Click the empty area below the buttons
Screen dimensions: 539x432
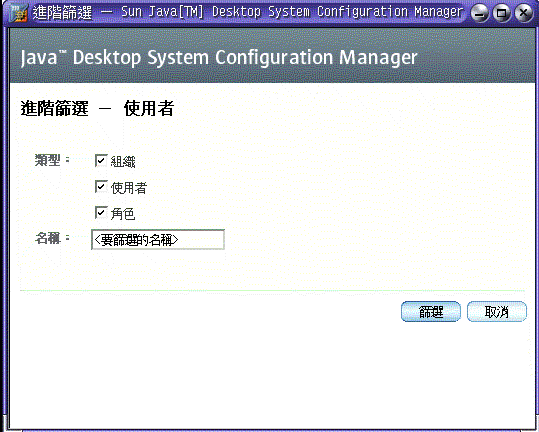click(272, 375)
